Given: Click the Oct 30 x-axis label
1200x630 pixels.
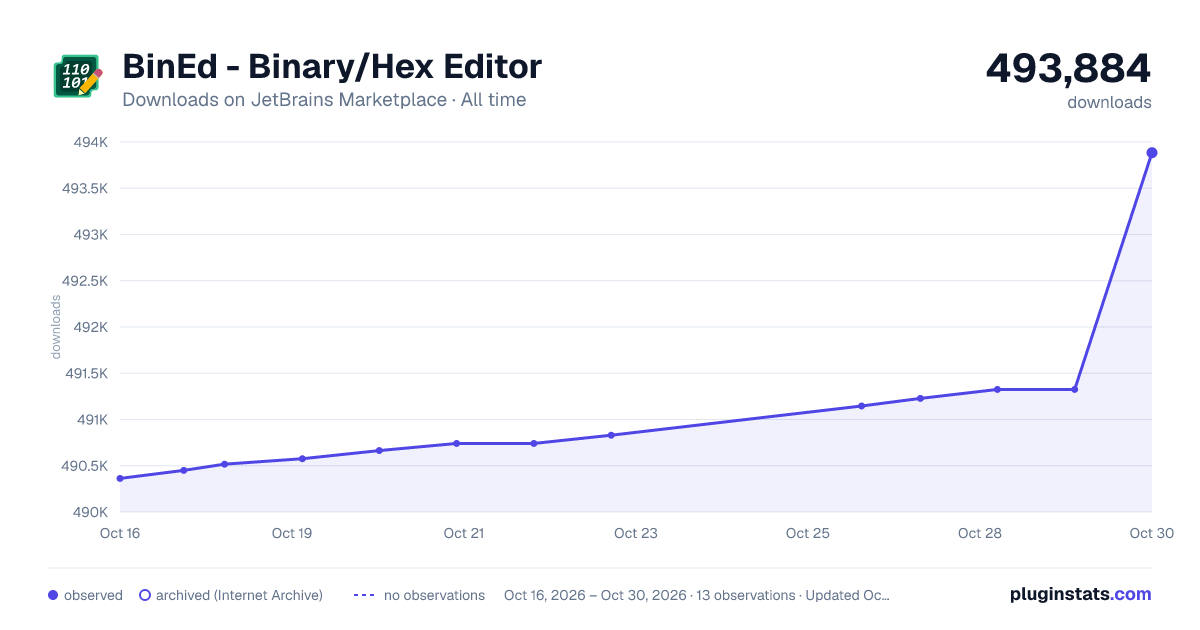Looking at the screenshot, I should [1150, 533].
